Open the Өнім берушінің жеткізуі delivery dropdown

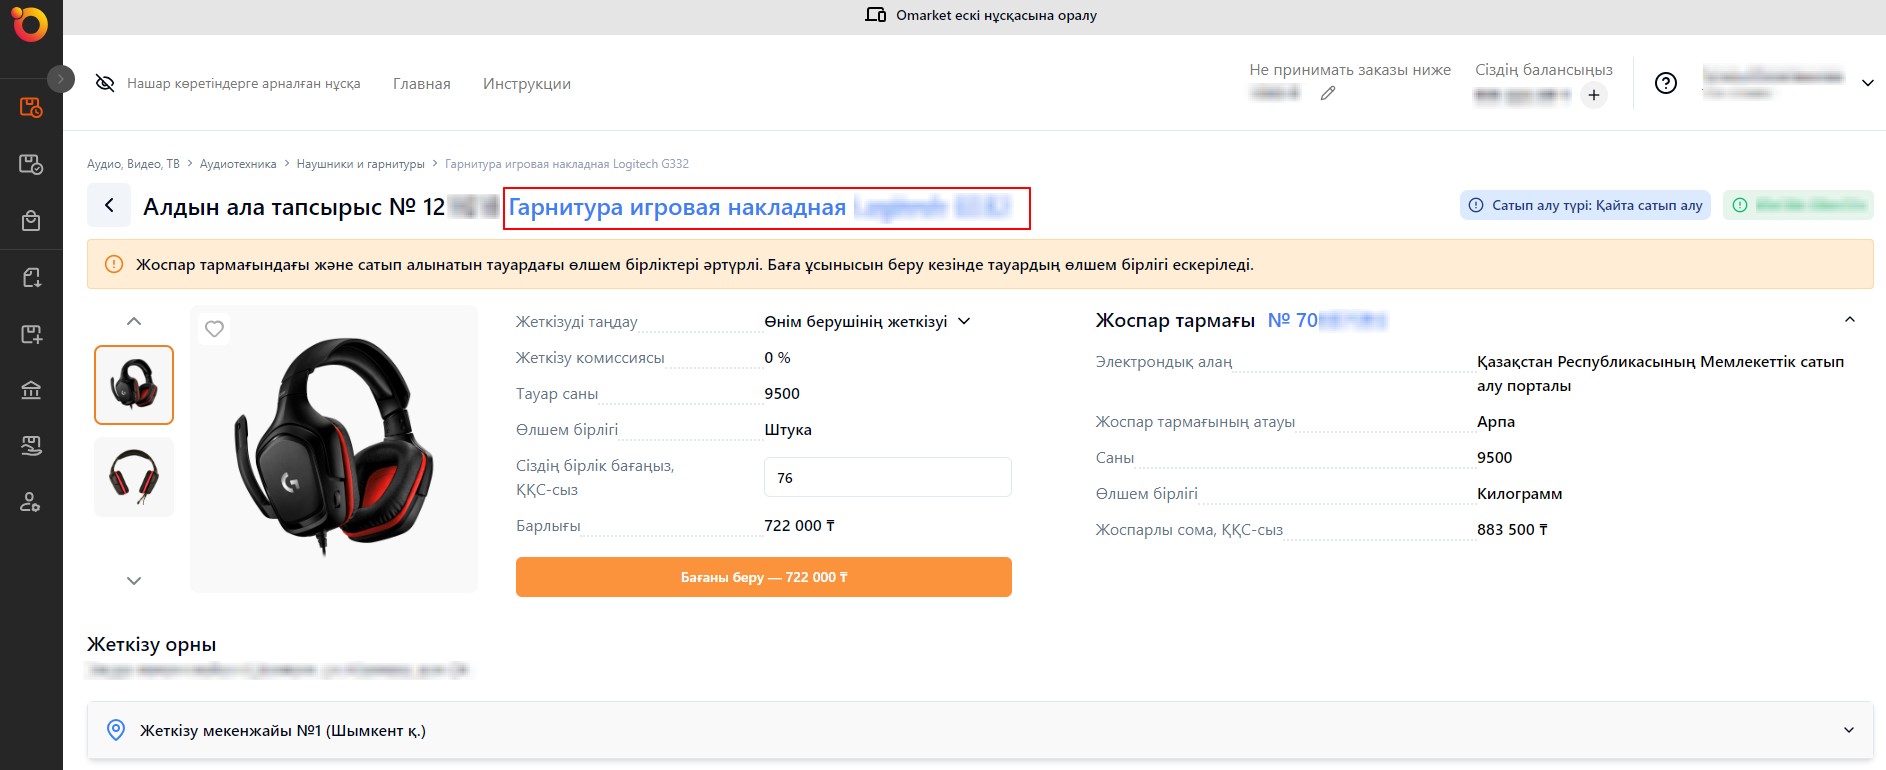867,322
